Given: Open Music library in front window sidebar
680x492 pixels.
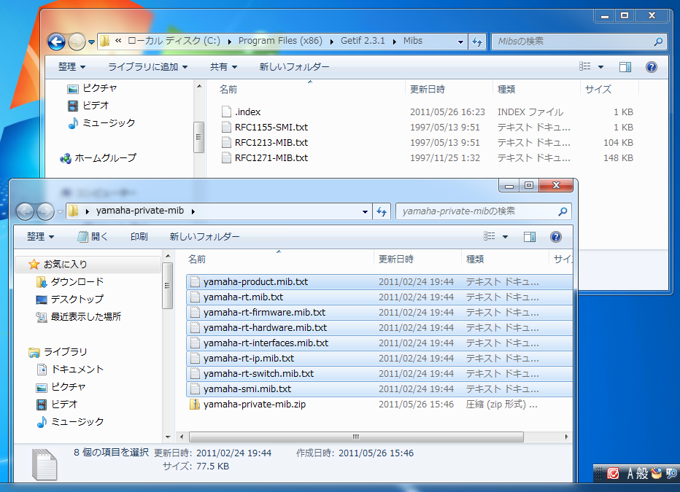Looking at the screenshot, I should click(70, 422).
